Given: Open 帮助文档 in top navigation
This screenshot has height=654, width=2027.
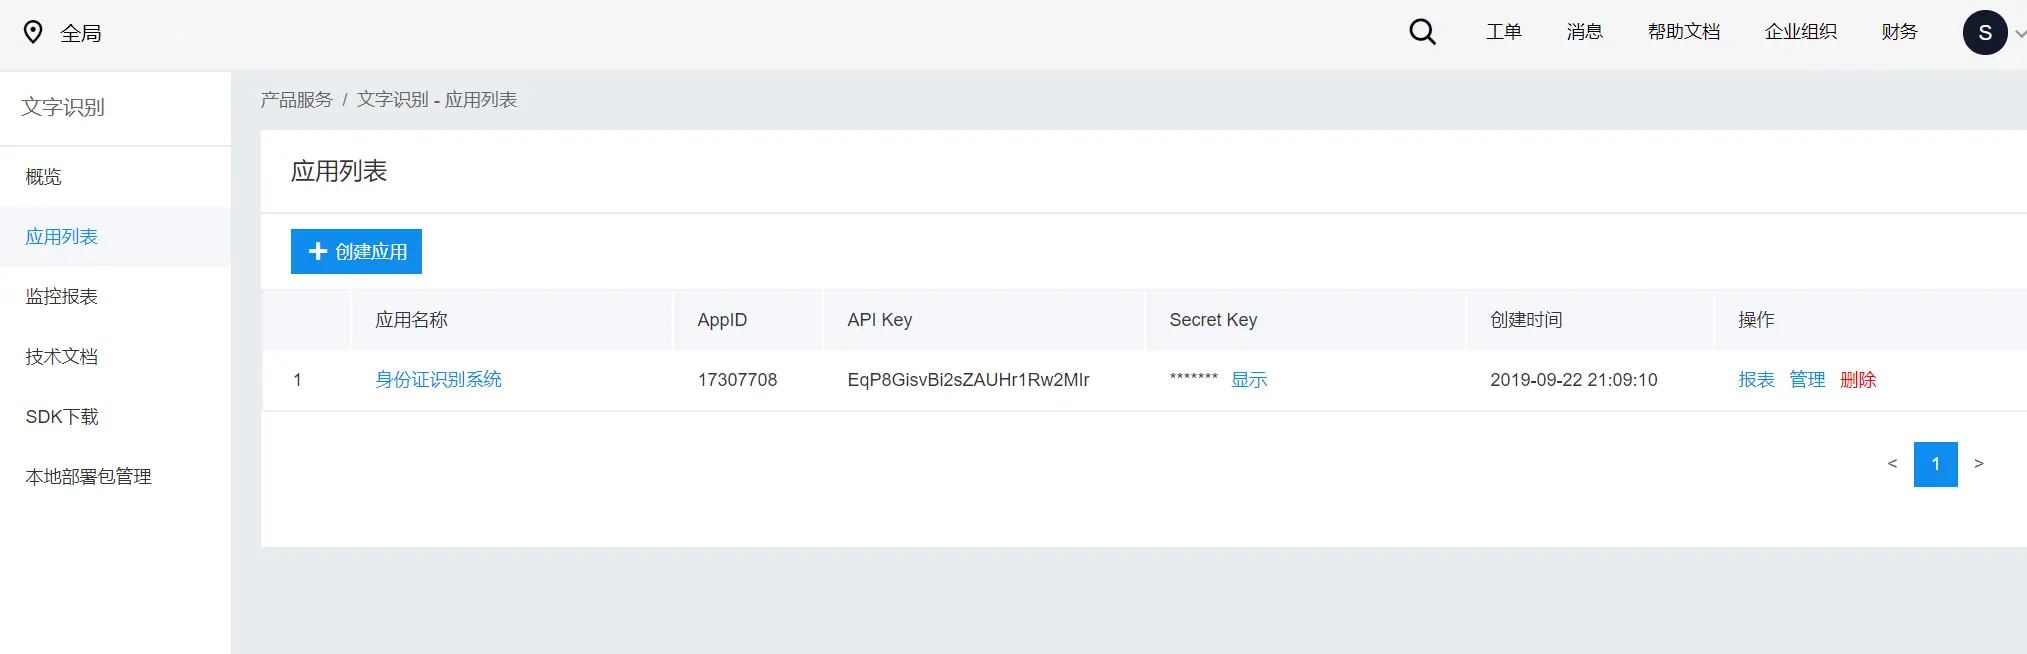Looking at the screenshot, I should pos(1684,32).
